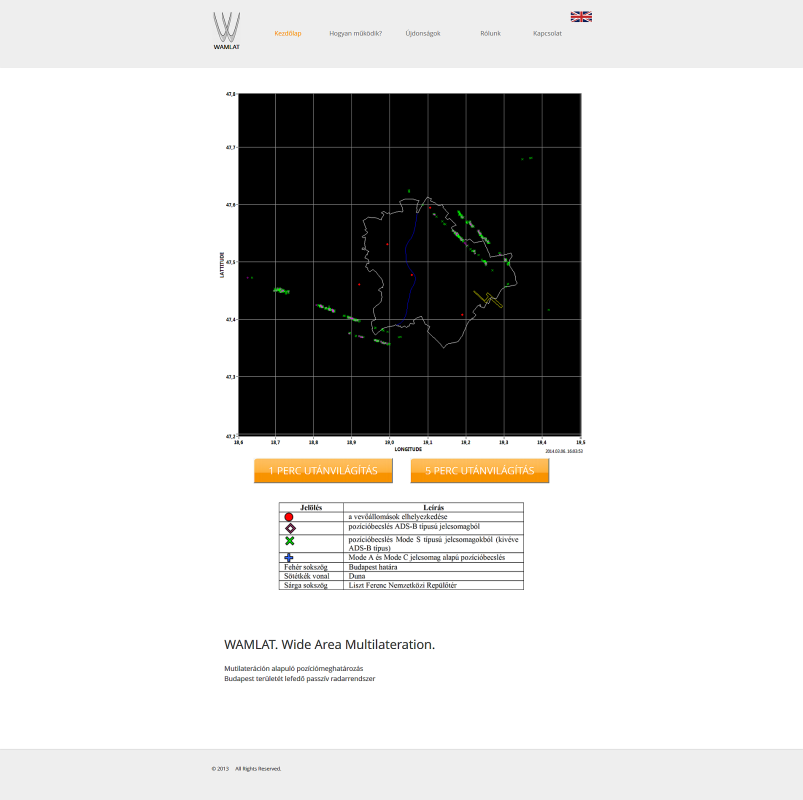The width and height of the screenshot is (803, 800).
Task: Click 'Budapest területét lefedő passzív radarrendszer' text
Action: pyautogui.click(x=300, y=679)
